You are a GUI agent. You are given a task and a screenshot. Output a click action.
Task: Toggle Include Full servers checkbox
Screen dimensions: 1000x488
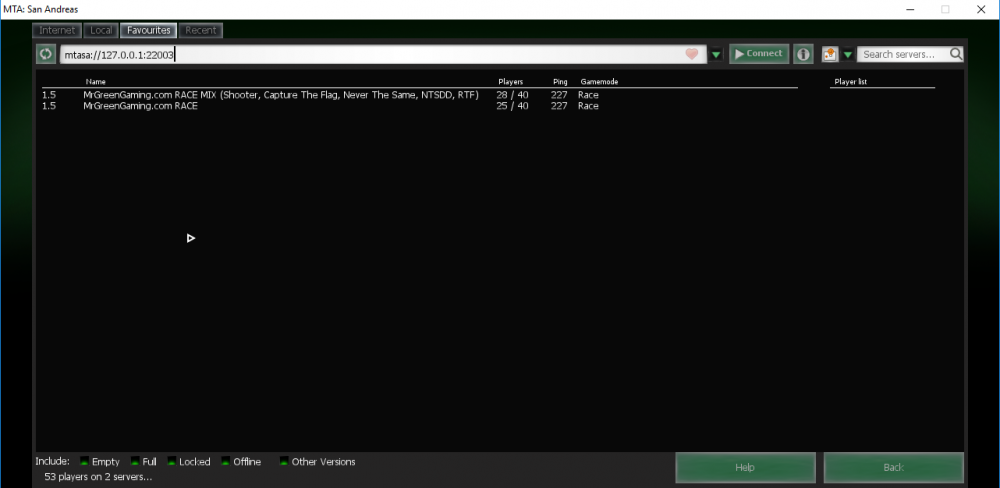click(135, 461)
